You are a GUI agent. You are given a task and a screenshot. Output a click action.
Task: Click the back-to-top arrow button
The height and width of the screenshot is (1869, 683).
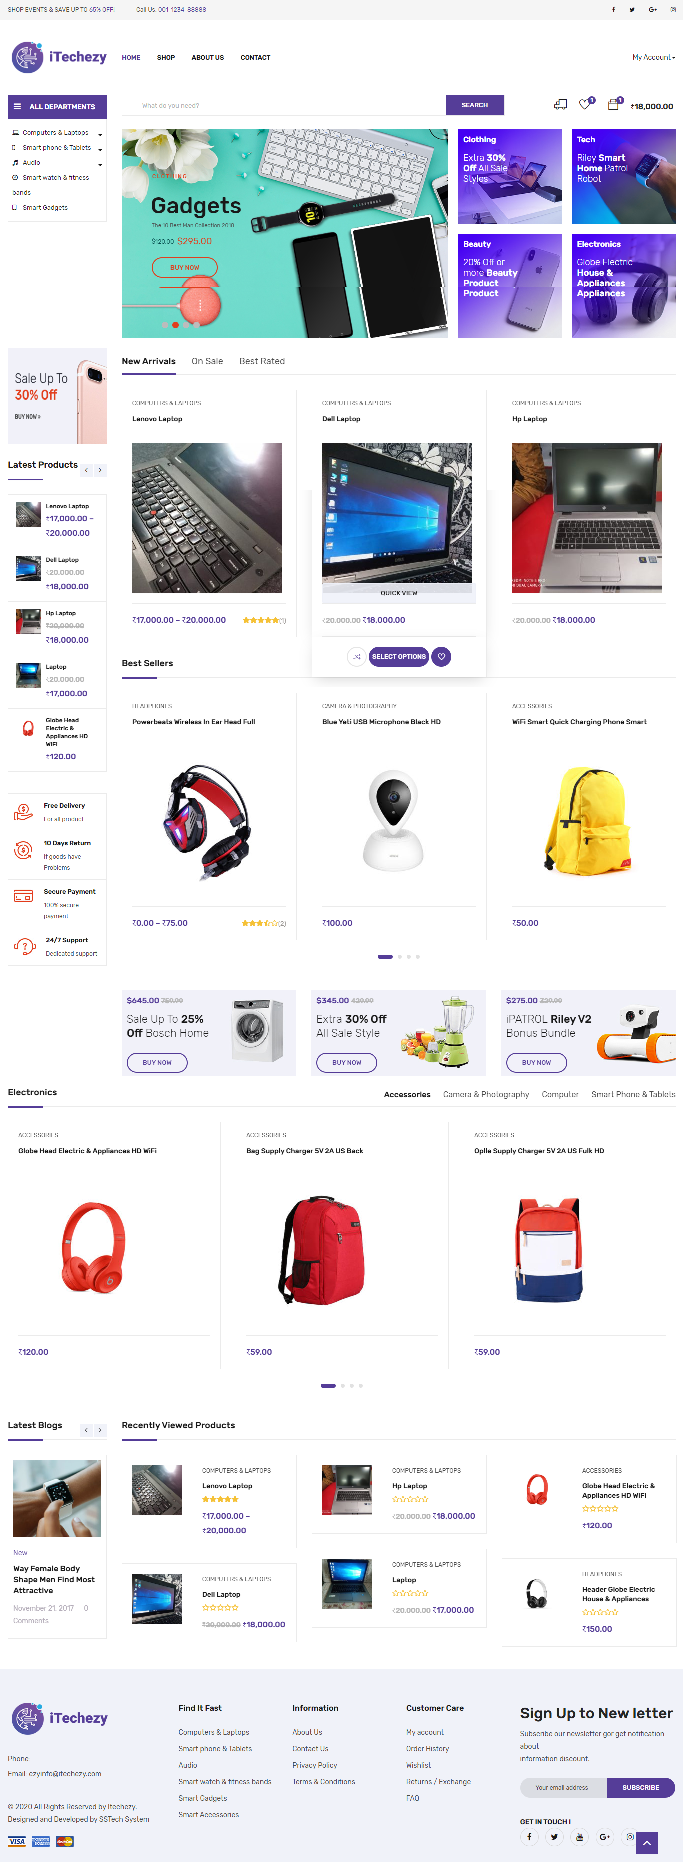point(647,1842)
